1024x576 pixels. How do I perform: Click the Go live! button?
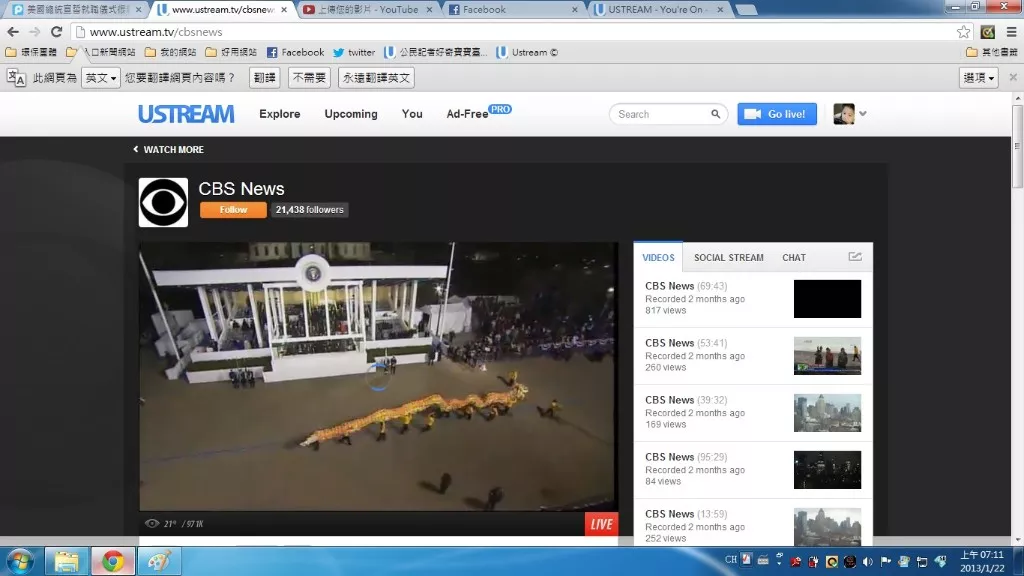click(x=777, y=114)
